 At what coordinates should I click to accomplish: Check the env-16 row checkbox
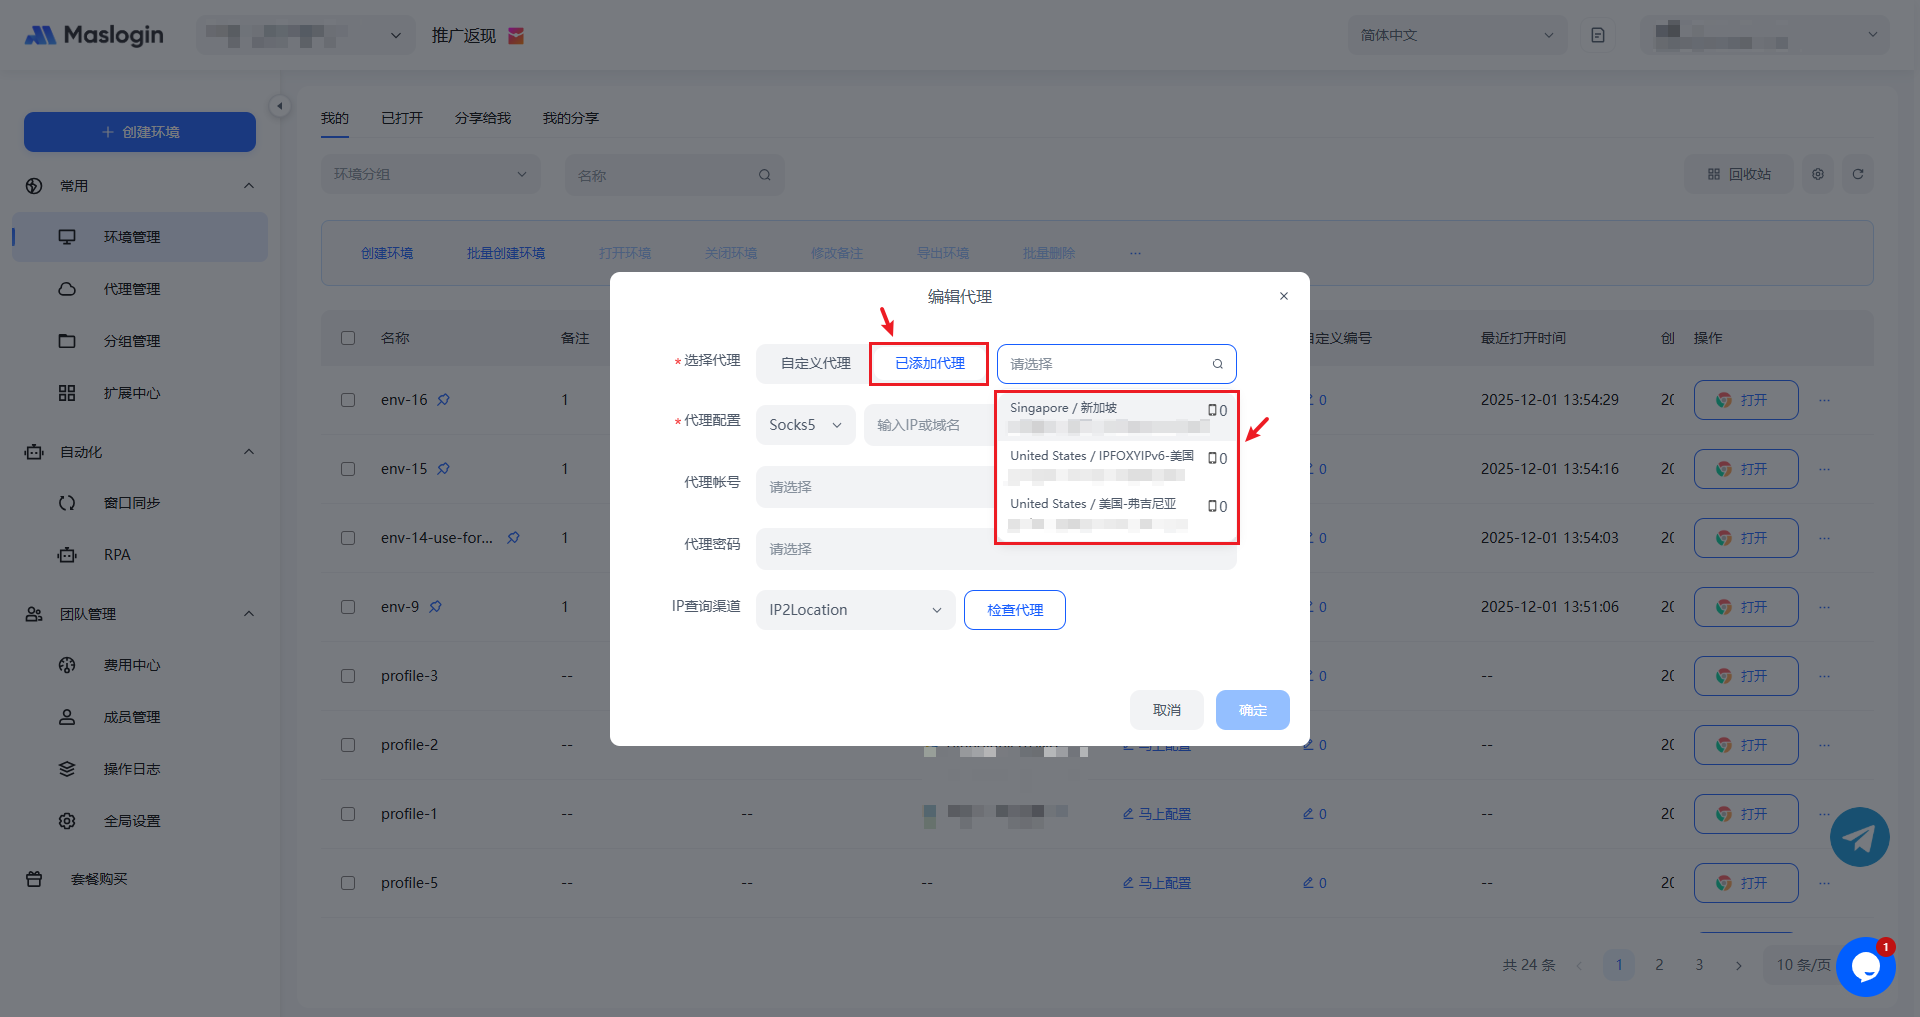[348, 400]
